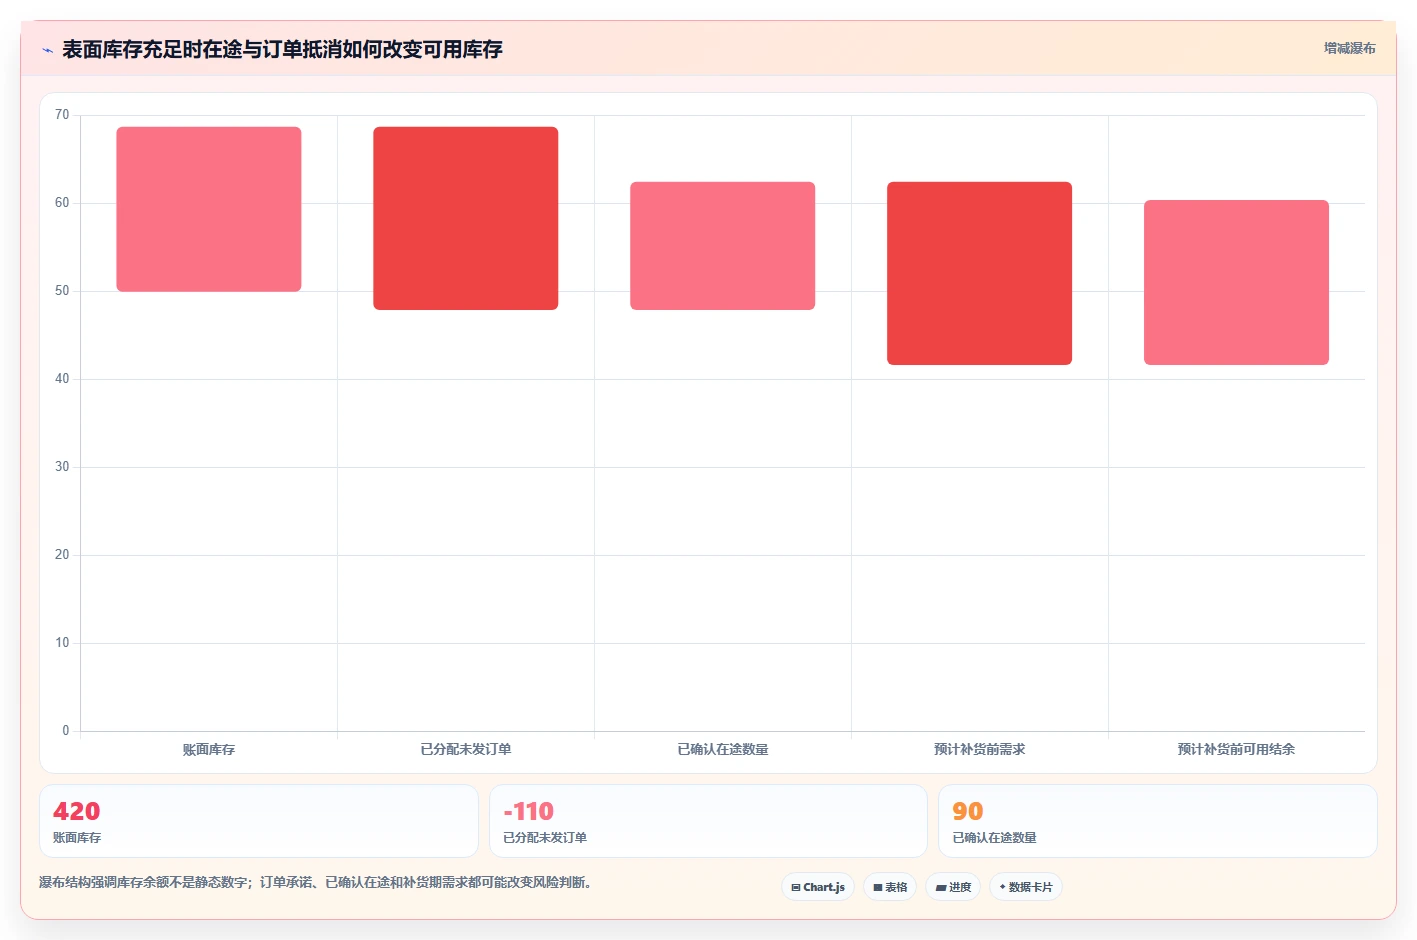Select the 预计补货前可用结余 bar

coord(1236,282)
